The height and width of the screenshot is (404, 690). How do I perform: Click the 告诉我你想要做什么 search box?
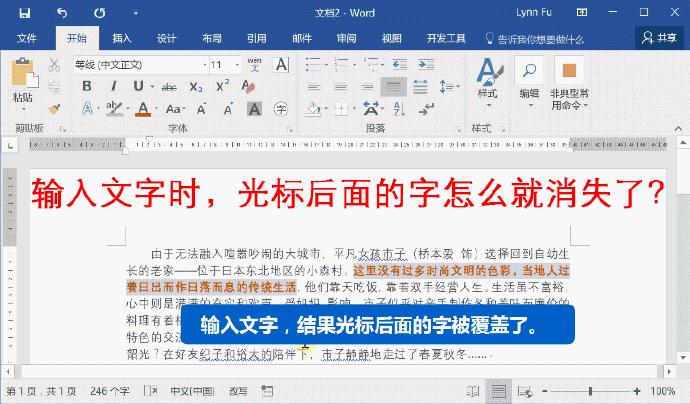(535, 39)
